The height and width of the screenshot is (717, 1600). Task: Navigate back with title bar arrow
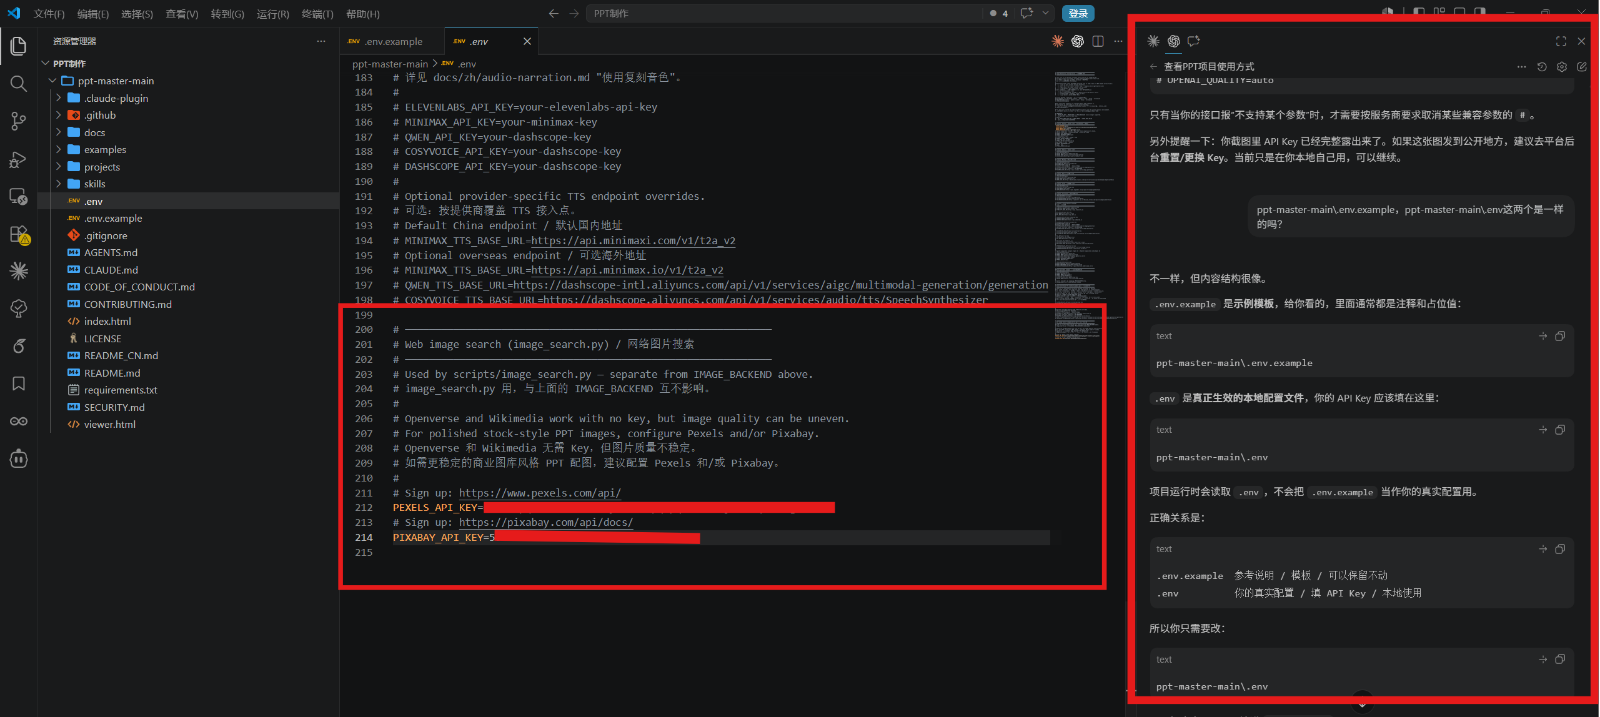pos(554,13)
